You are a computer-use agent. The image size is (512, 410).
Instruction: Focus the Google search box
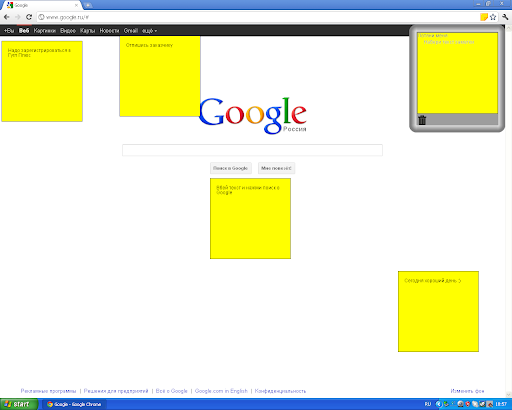click(x=252, y=150)
